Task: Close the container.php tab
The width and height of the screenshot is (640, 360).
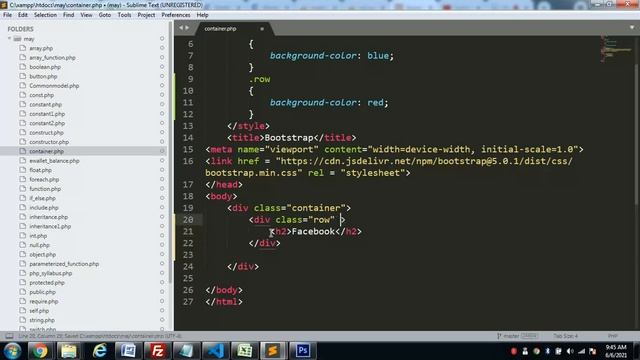Action: click(262, 29)
